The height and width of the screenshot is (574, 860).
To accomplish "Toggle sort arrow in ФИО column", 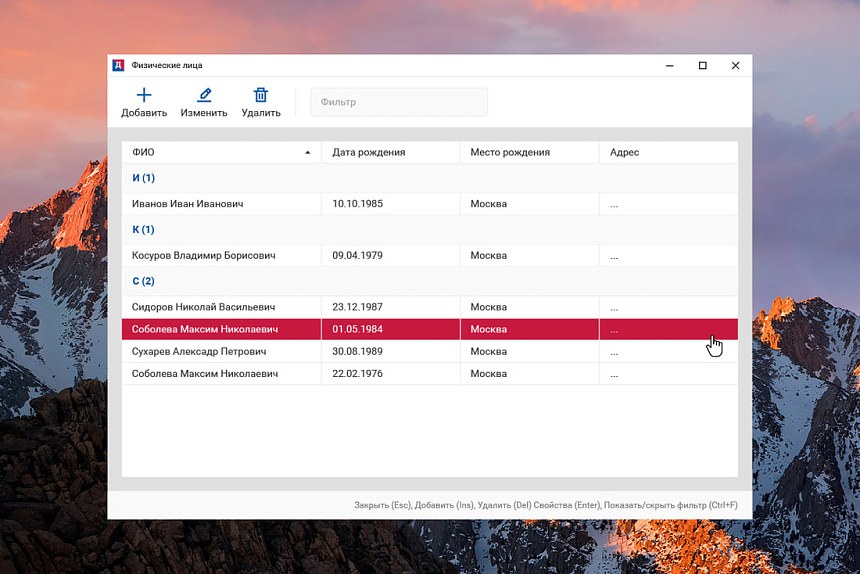I will 308,152.
